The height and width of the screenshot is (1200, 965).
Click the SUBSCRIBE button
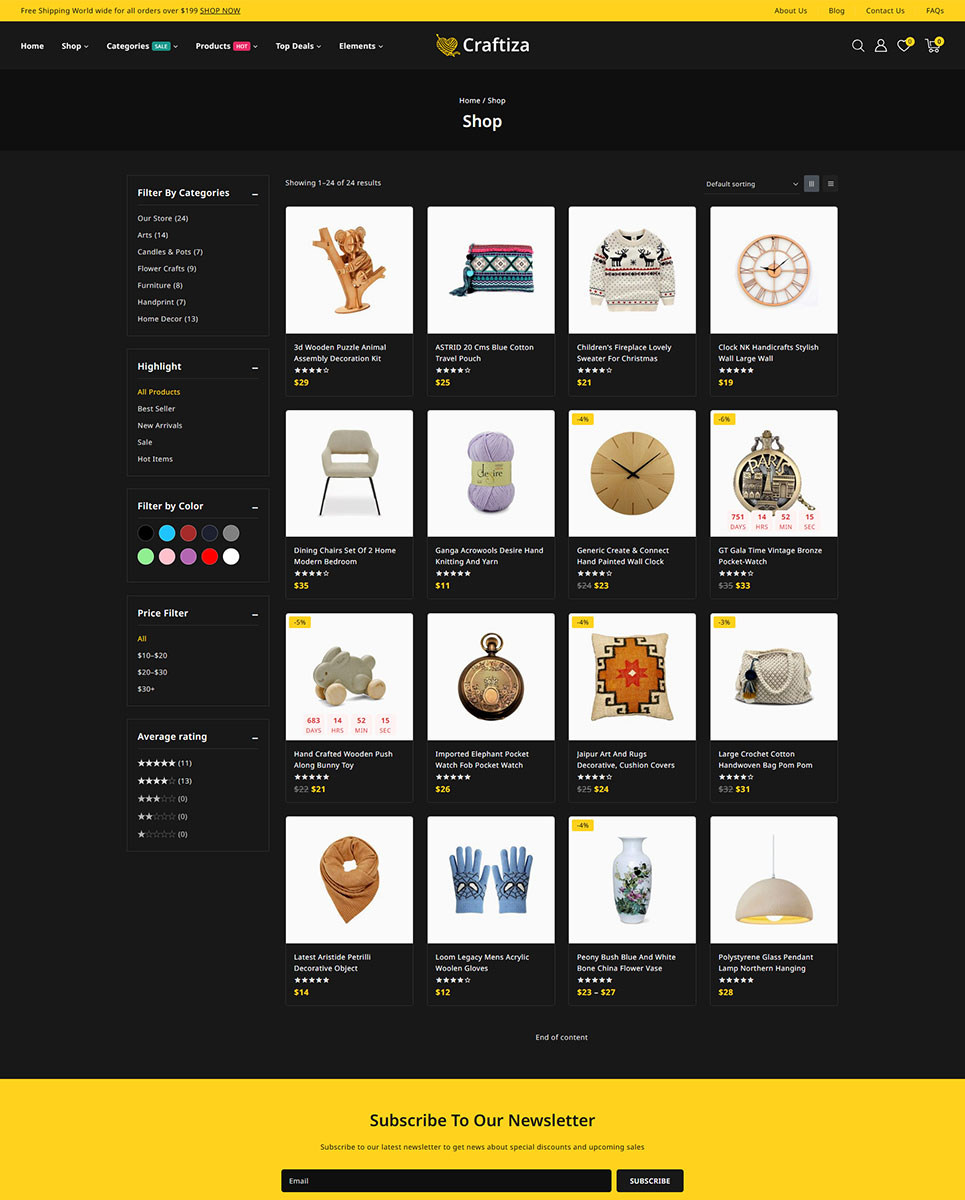pos(650,1181)
